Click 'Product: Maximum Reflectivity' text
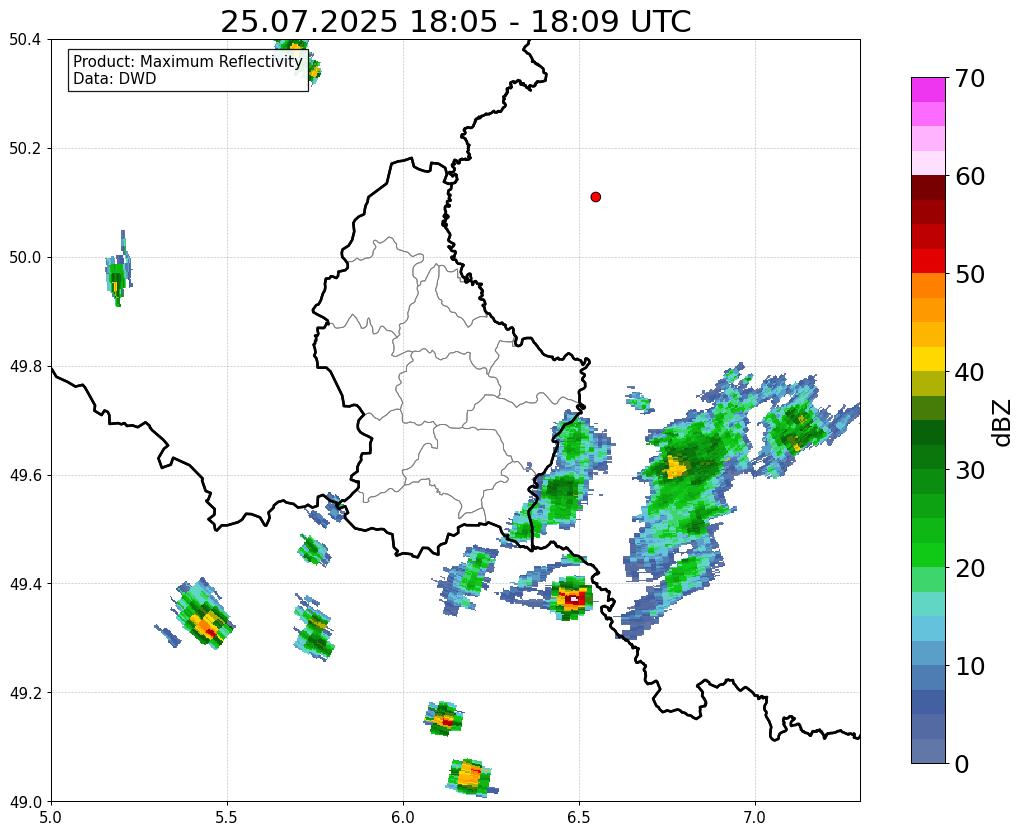This screenshot has height=834, width=1023. [188, 61]
